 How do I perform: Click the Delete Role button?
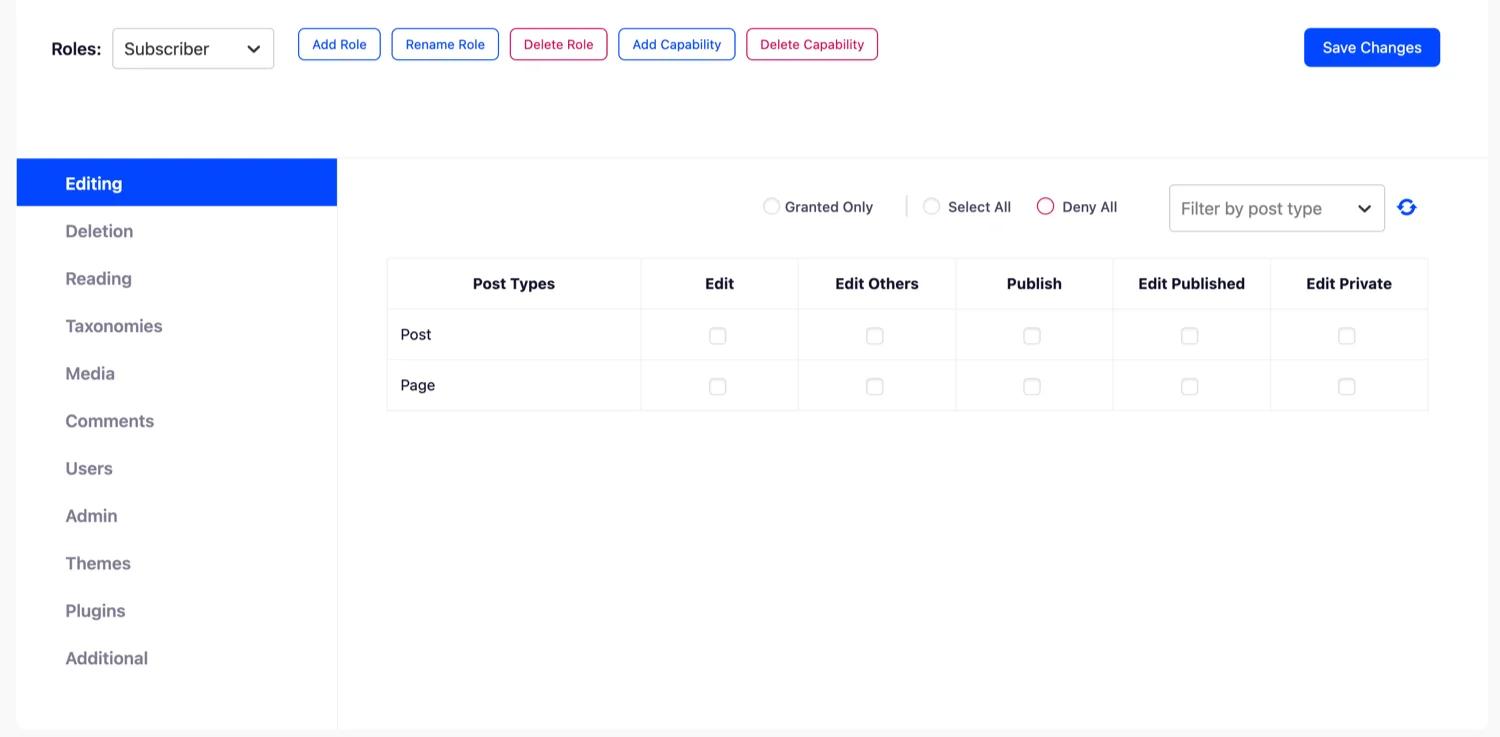[558, 44]
